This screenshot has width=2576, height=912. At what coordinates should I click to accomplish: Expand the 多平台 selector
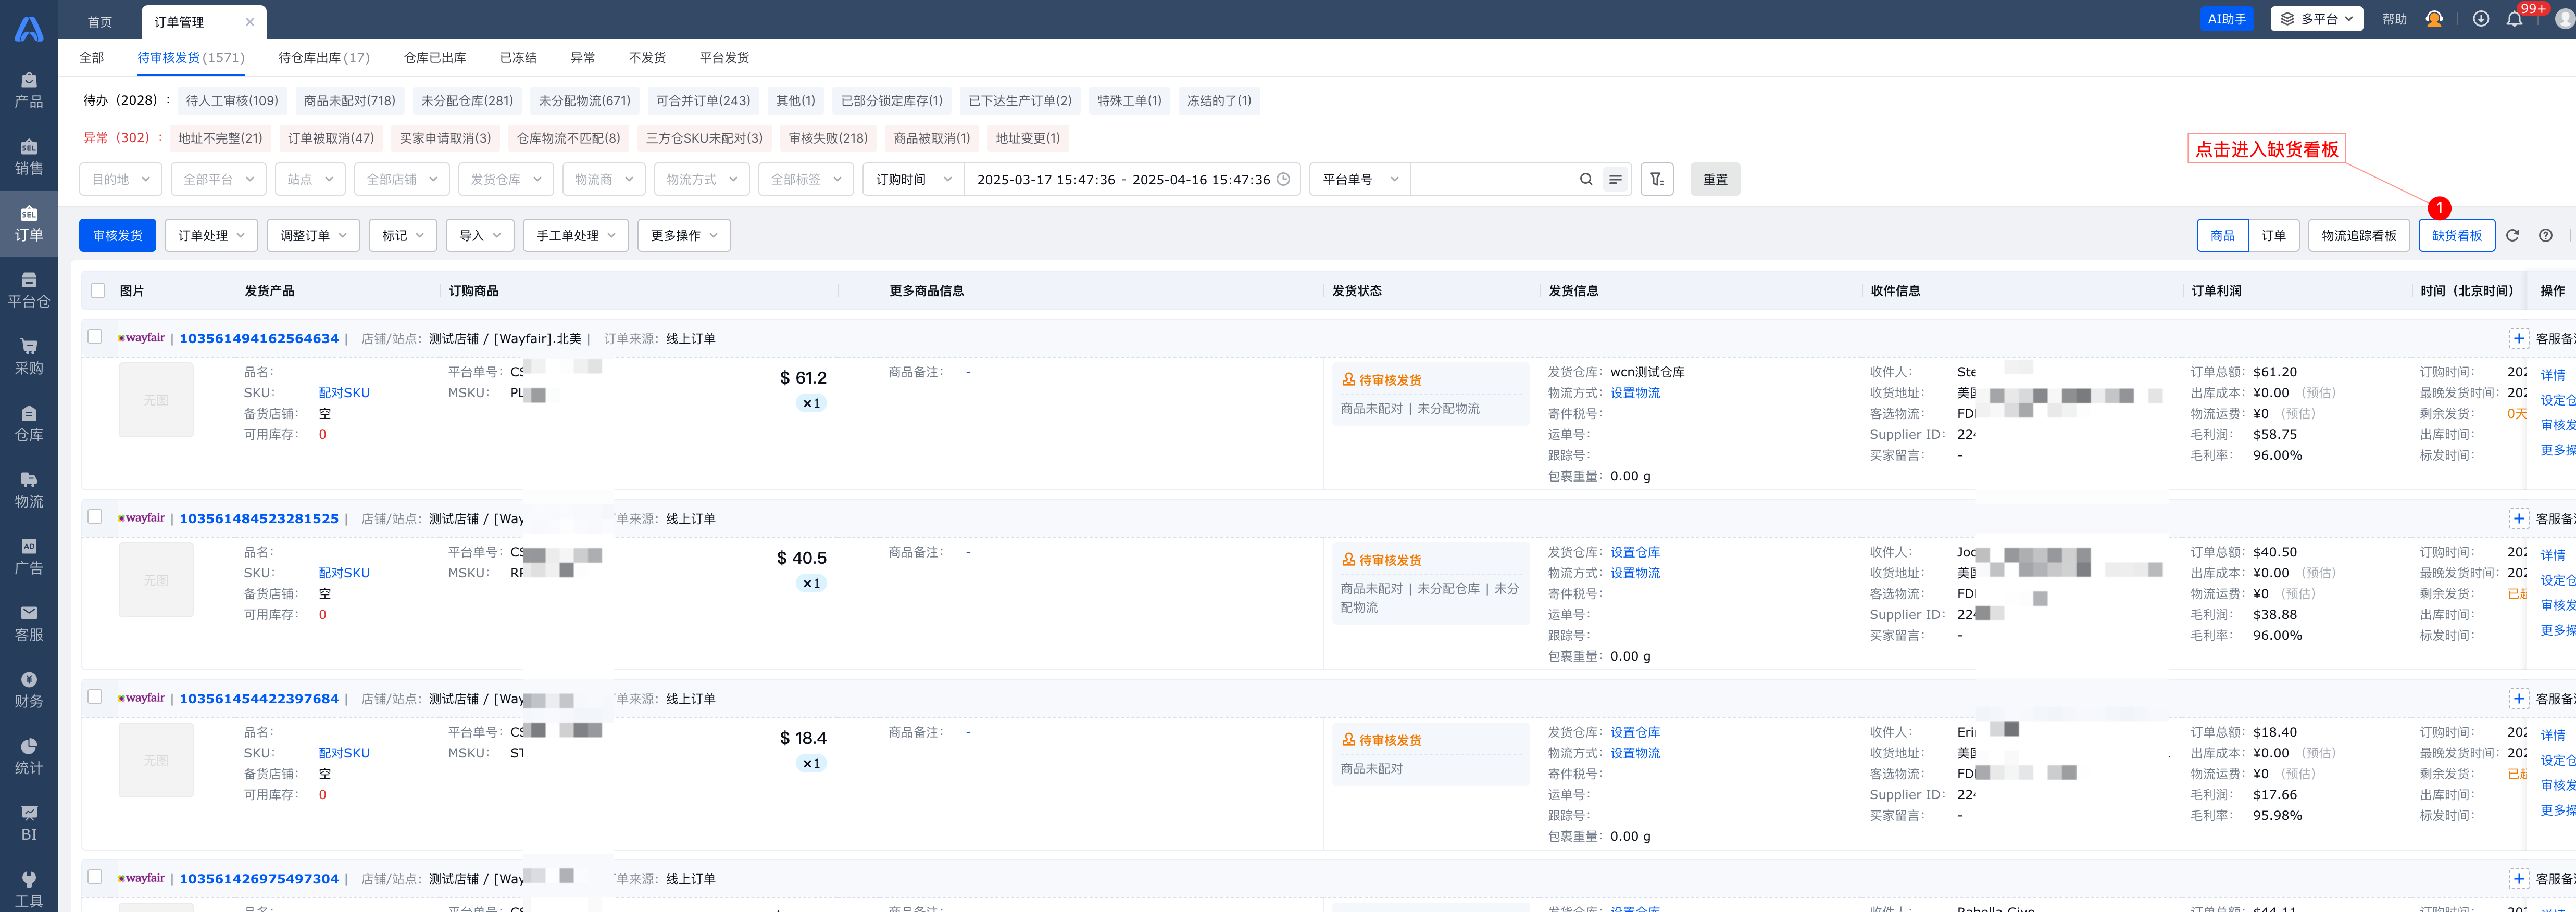click(2316, 19)
